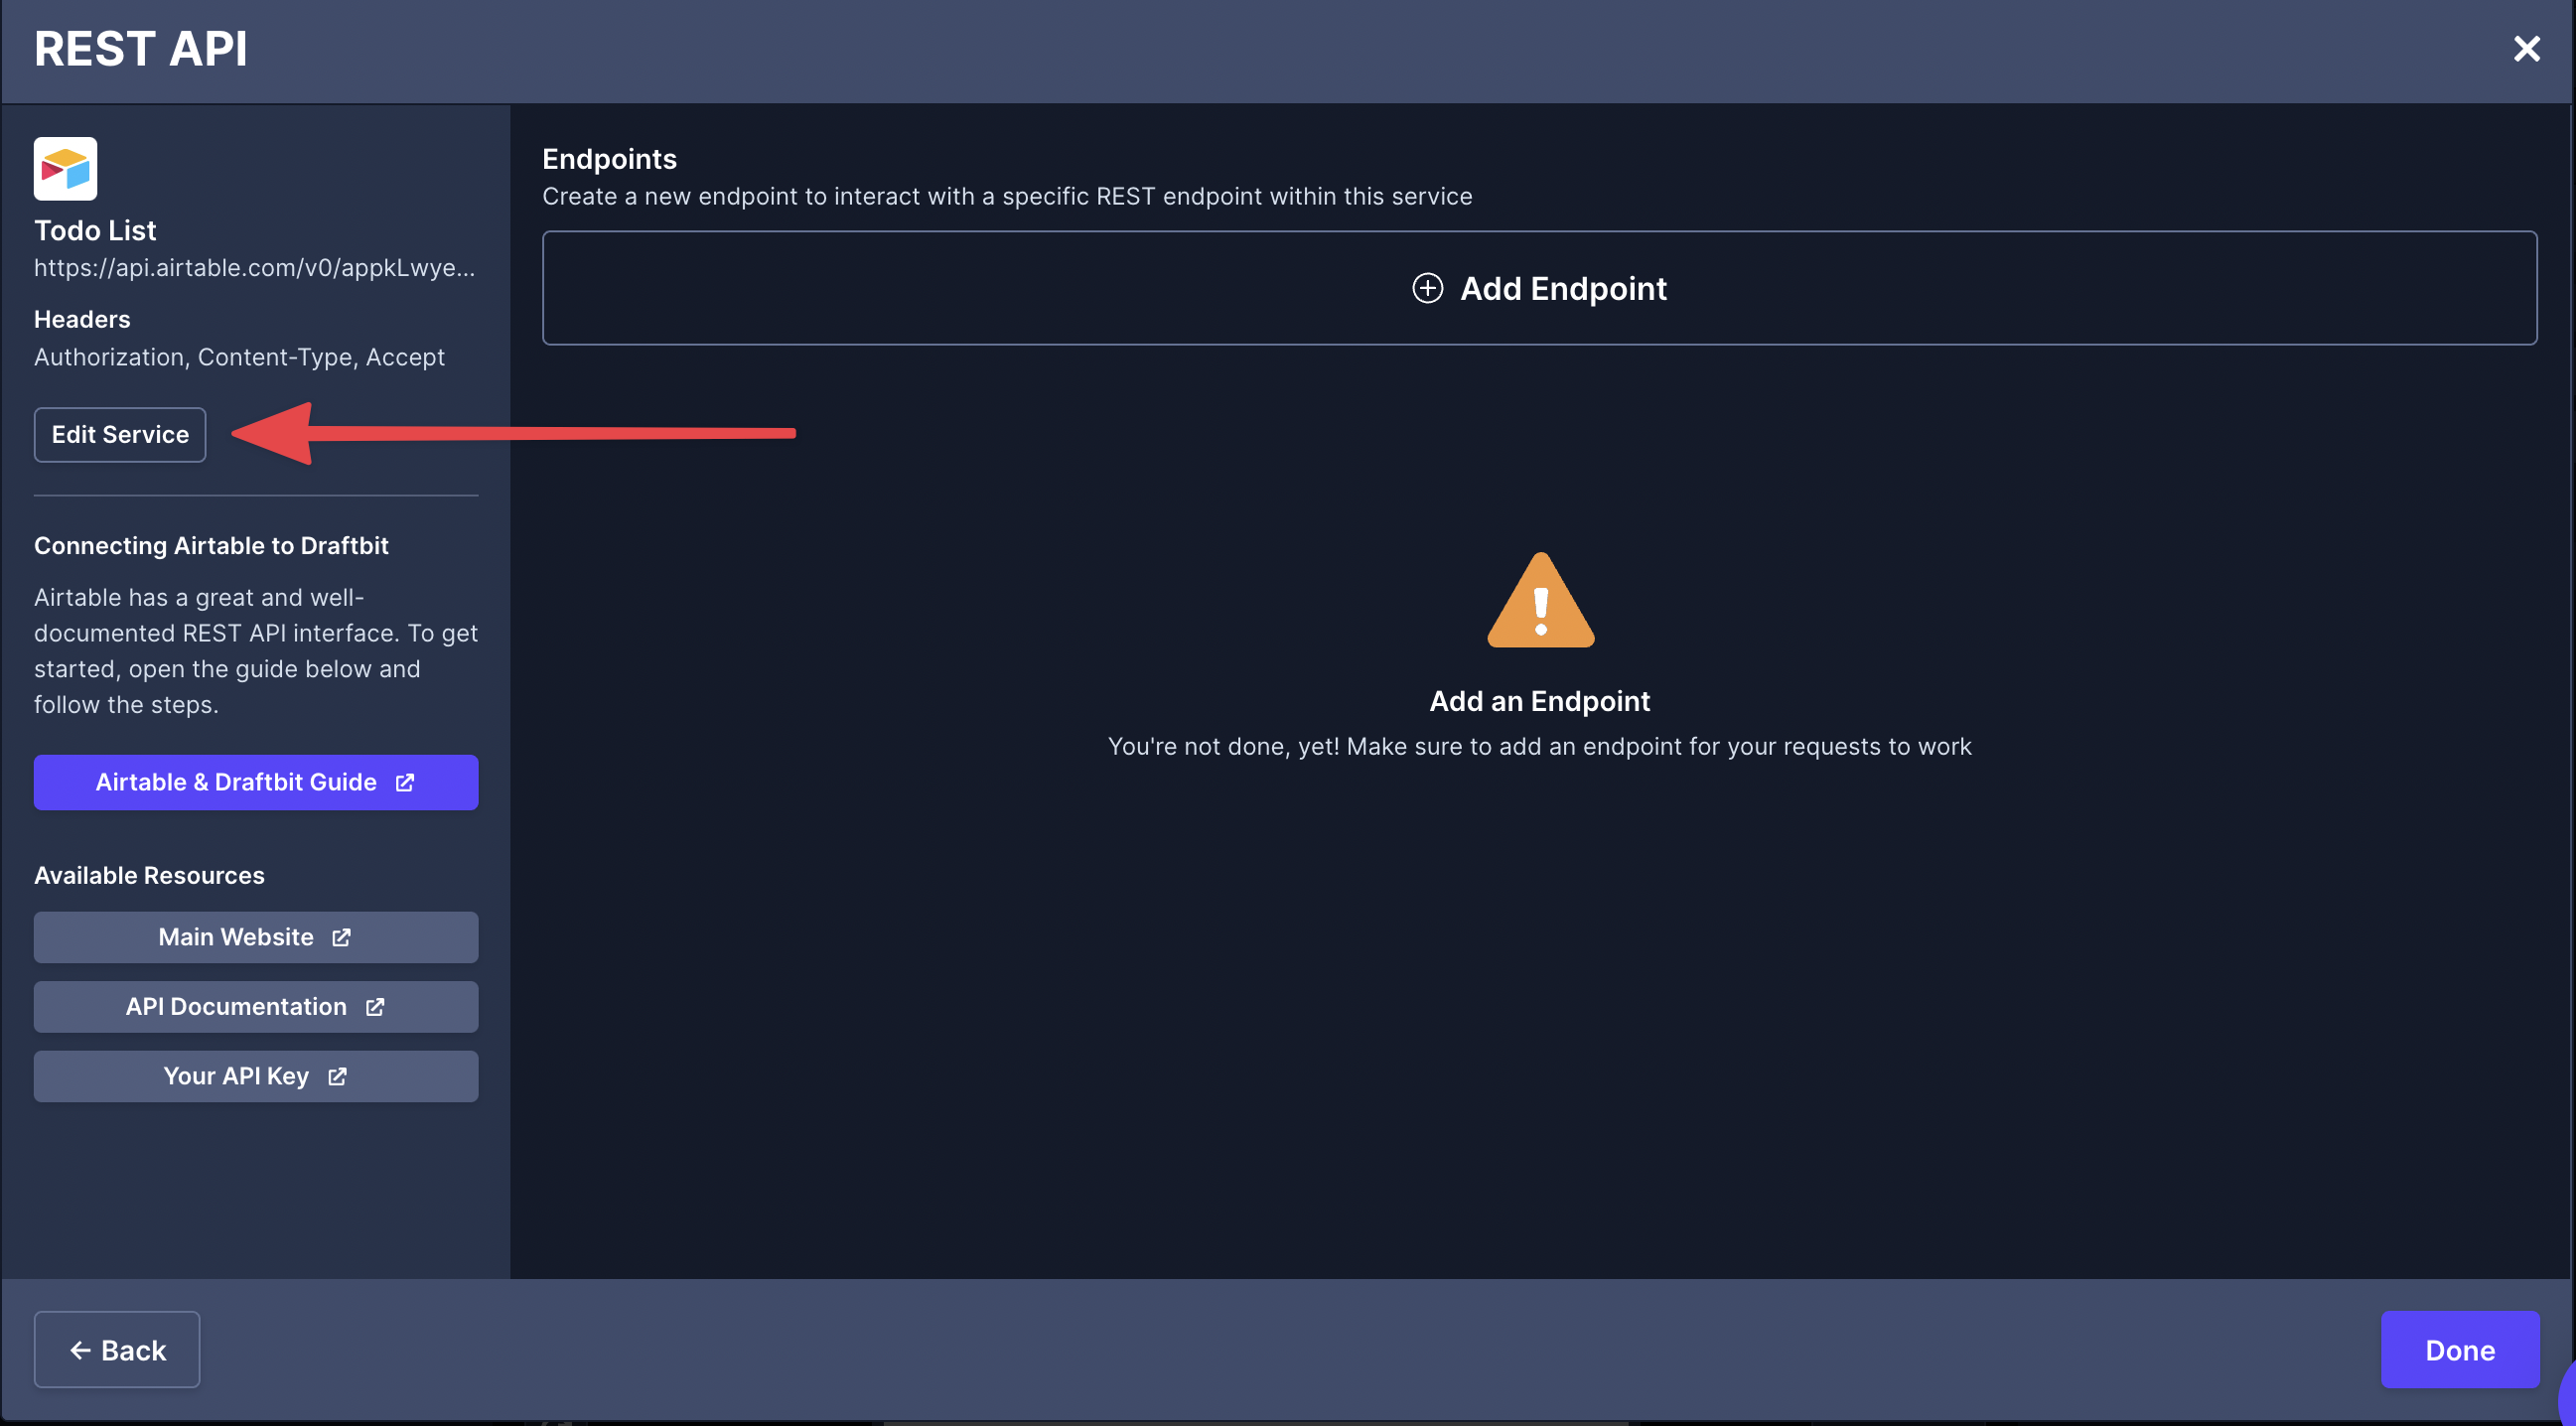This screenshot has height=1426, width=2576.
Task: Open the API Documentation resource
Action: pyautogui.click(x=256, y=1006)
